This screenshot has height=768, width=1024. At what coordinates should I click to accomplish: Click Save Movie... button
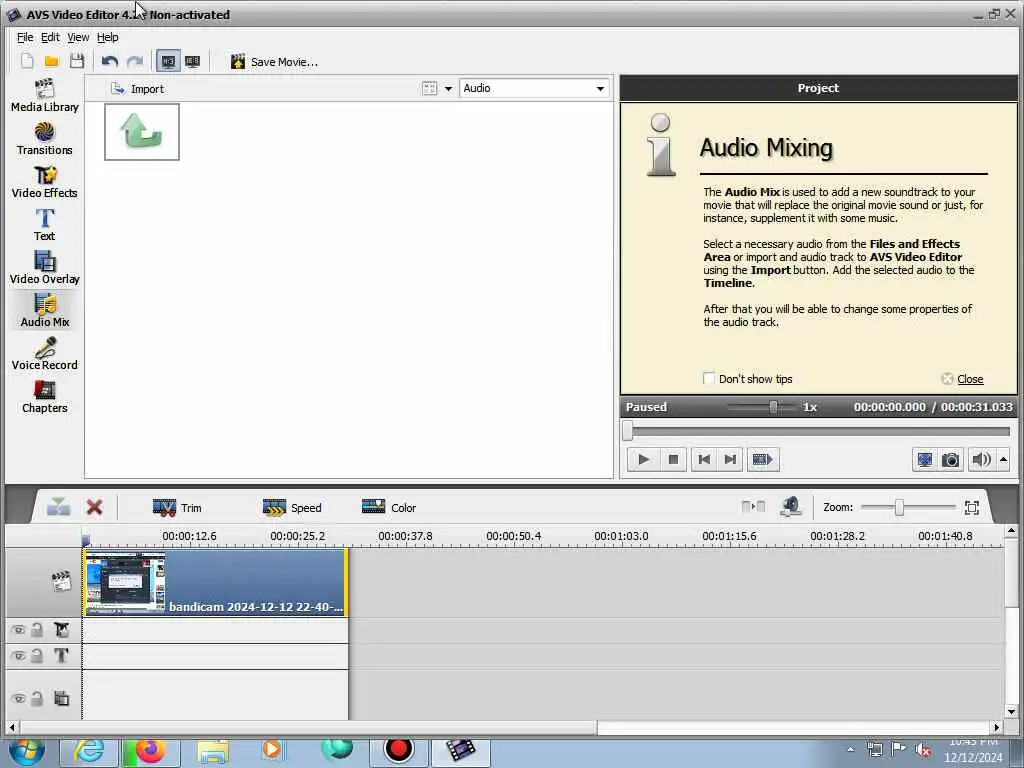coord(274,61)
